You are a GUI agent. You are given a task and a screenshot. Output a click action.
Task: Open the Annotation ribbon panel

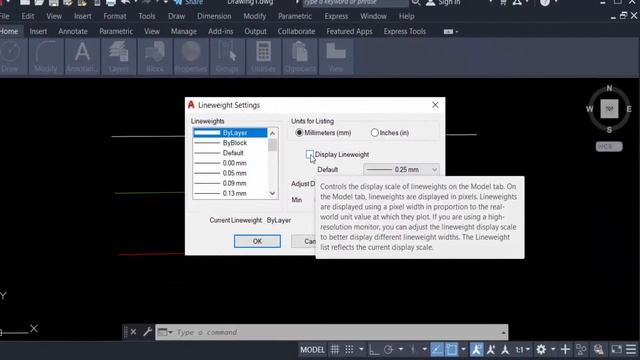click(82, 57)
